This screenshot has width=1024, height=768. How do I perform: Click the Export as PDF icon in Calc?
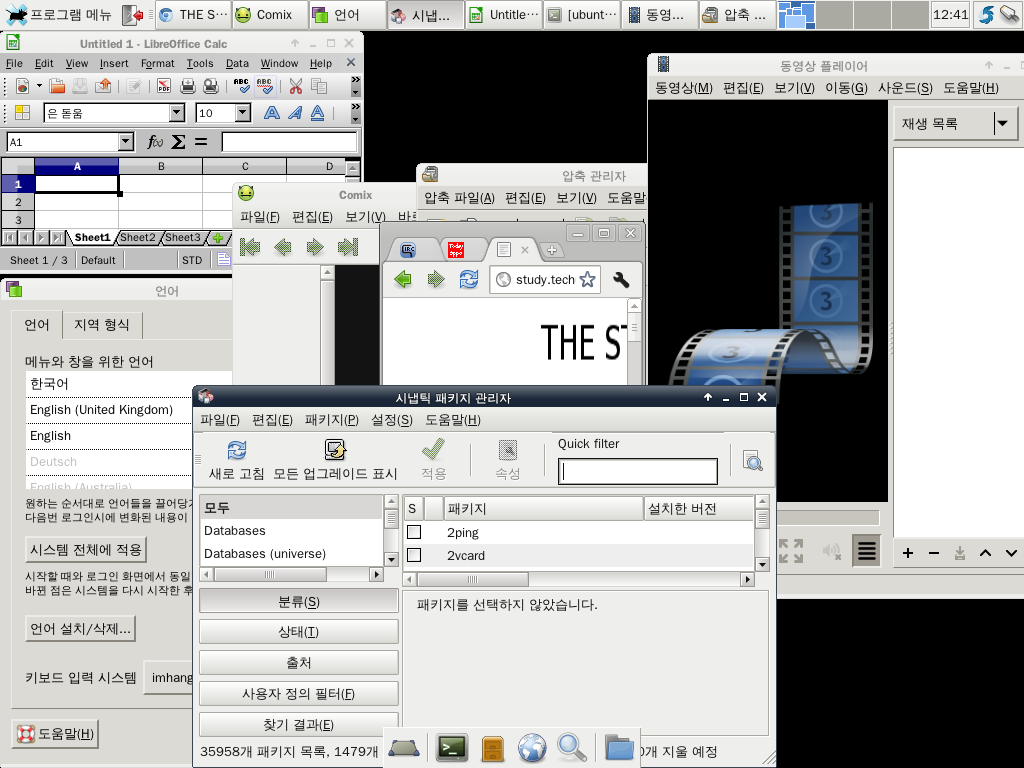(x=164, y=86)
